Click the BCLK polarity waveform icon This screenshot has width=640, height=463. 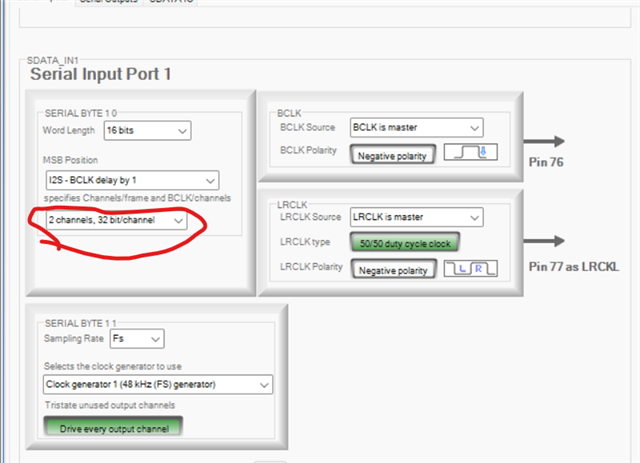click(x=471, y=152)
